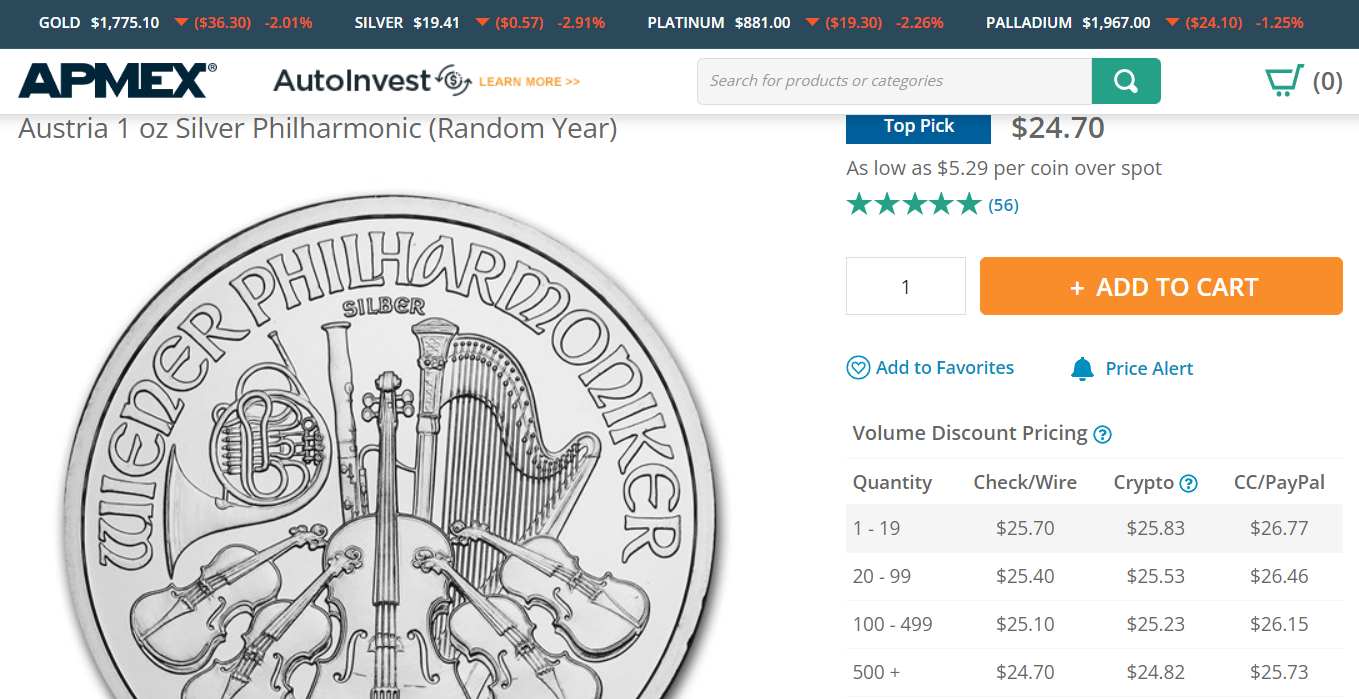Click the AutoInvest dollar cycle icon
1359x699 pixels.
coord(454,81)
